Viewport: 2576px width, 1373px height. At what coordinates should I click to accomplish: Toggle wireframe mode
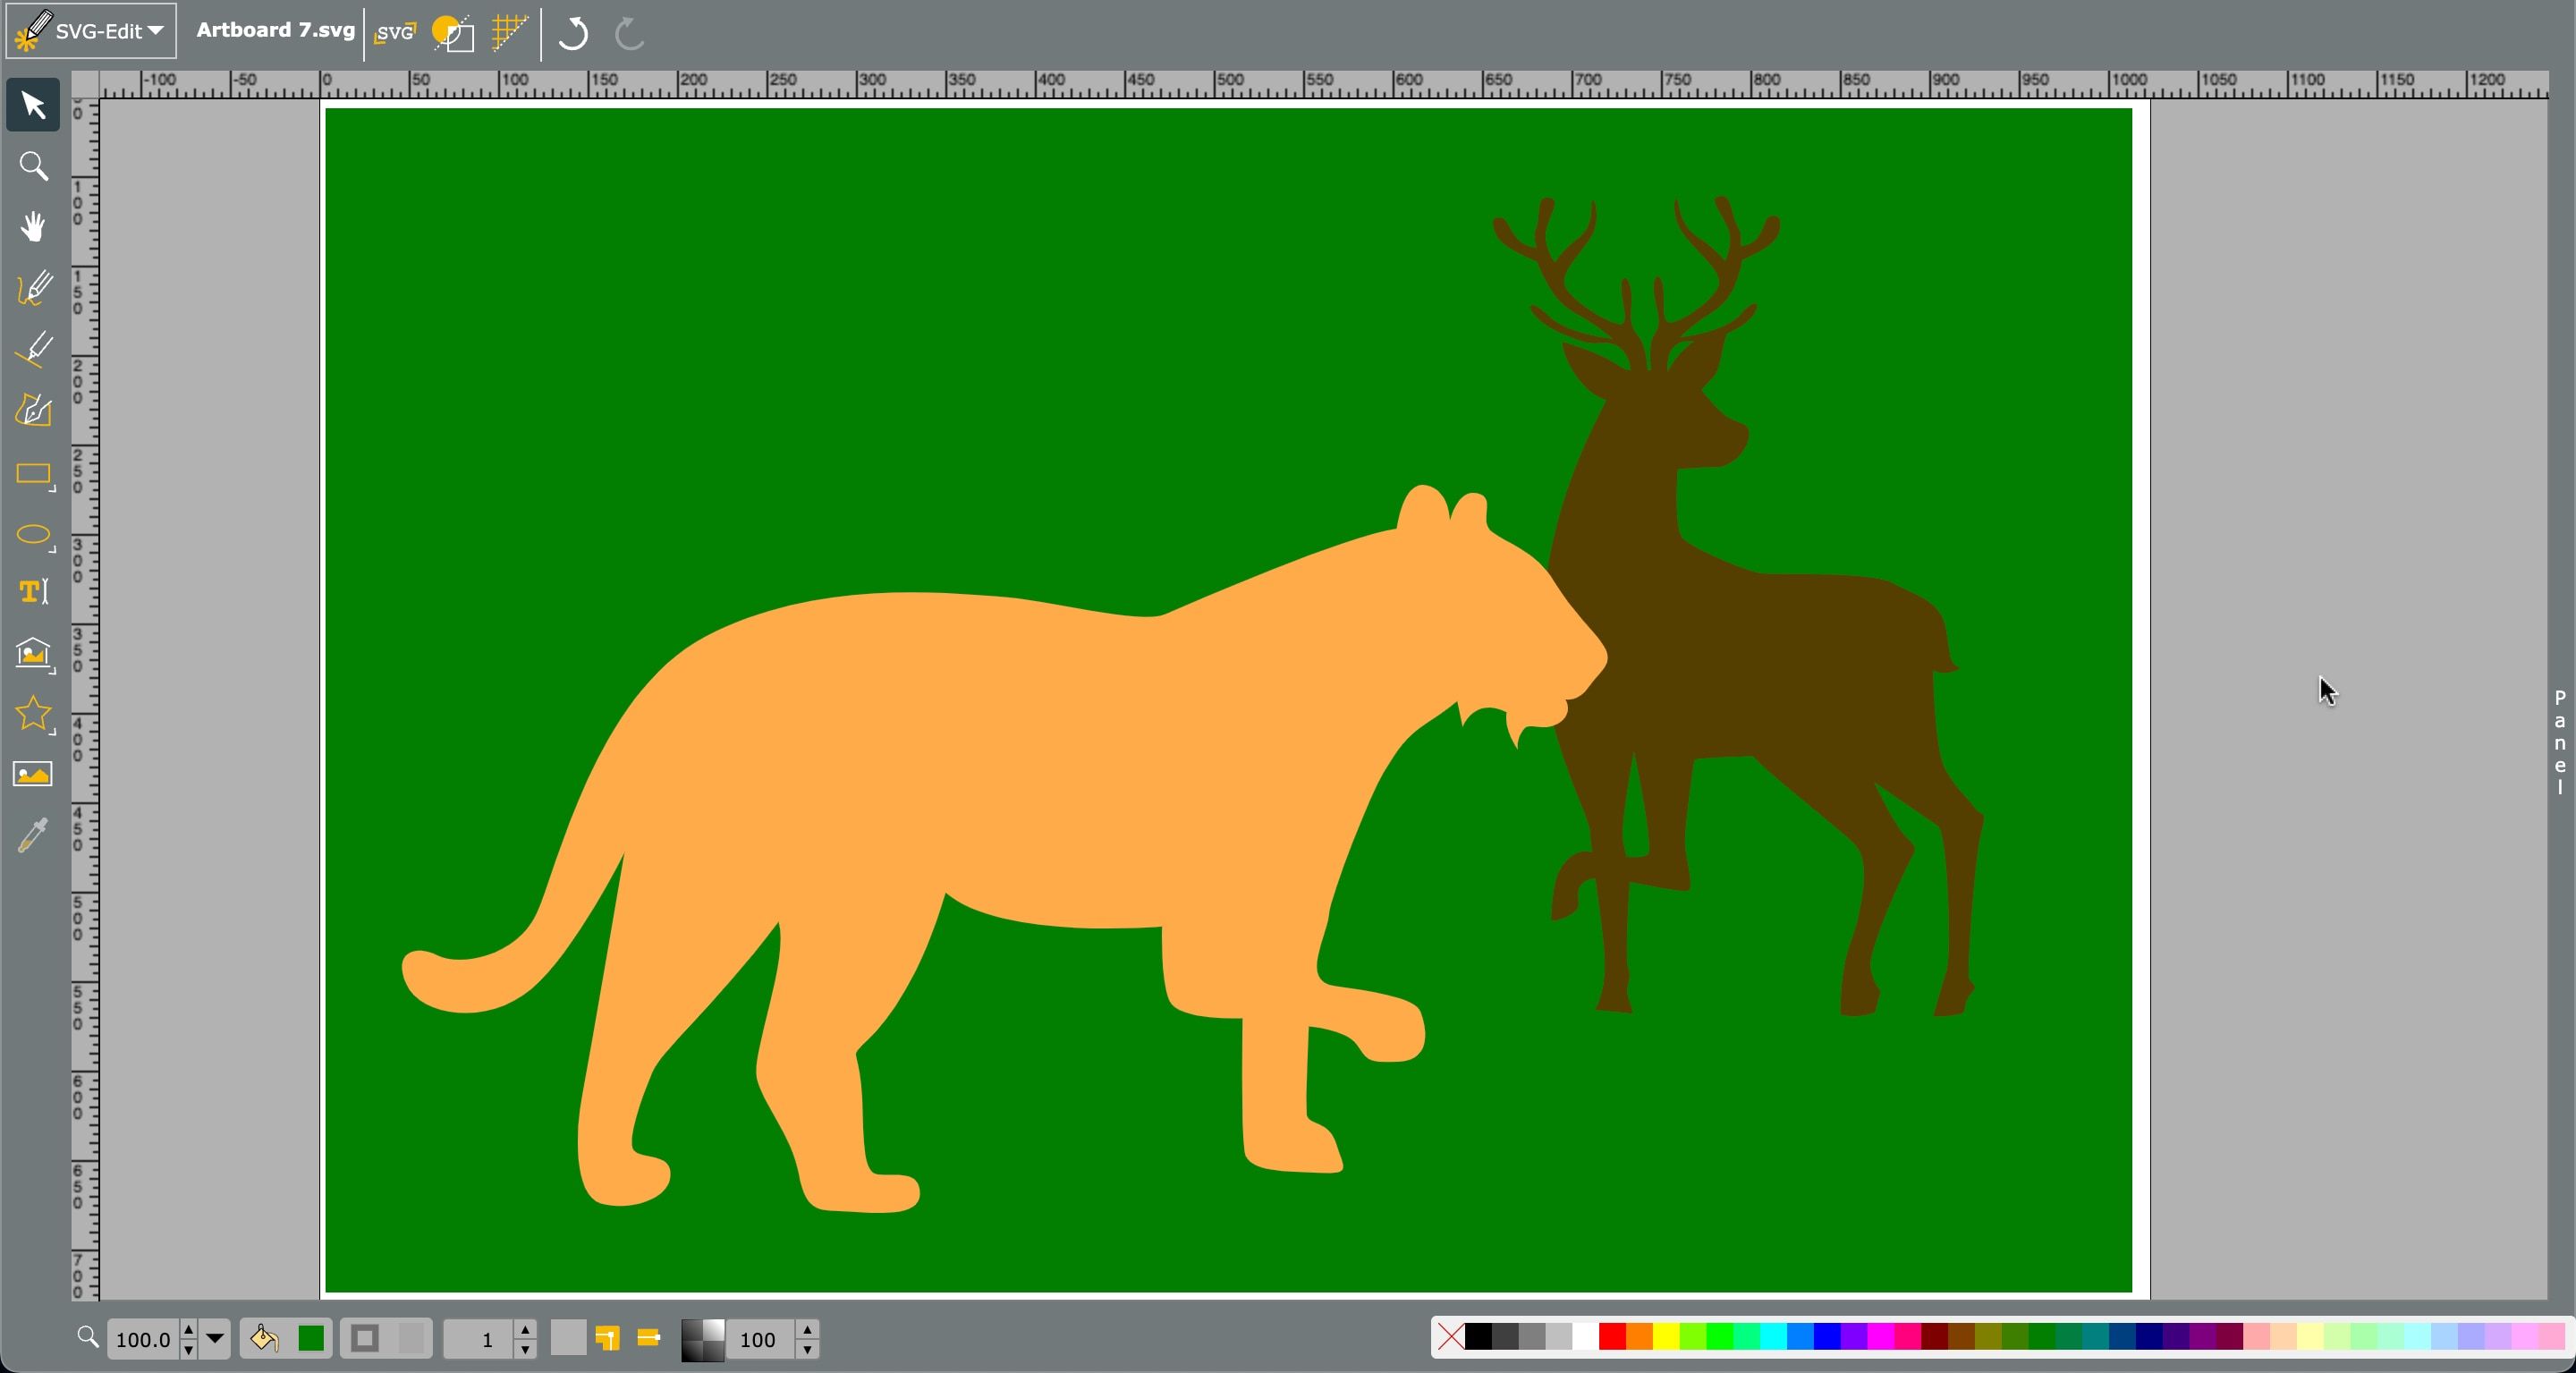[x=453, y=33]
